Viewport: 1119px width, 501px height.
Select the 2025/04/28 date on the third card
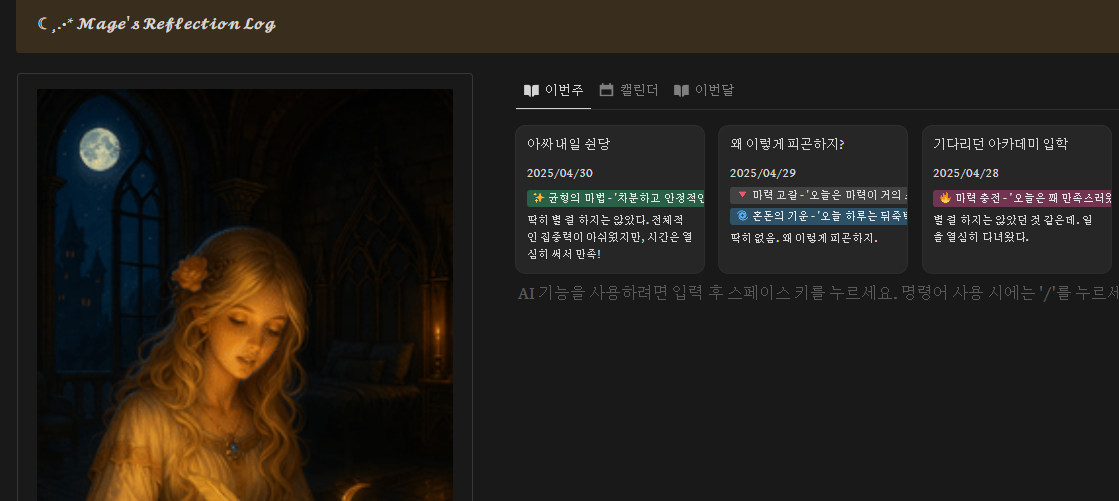[967, 173]
